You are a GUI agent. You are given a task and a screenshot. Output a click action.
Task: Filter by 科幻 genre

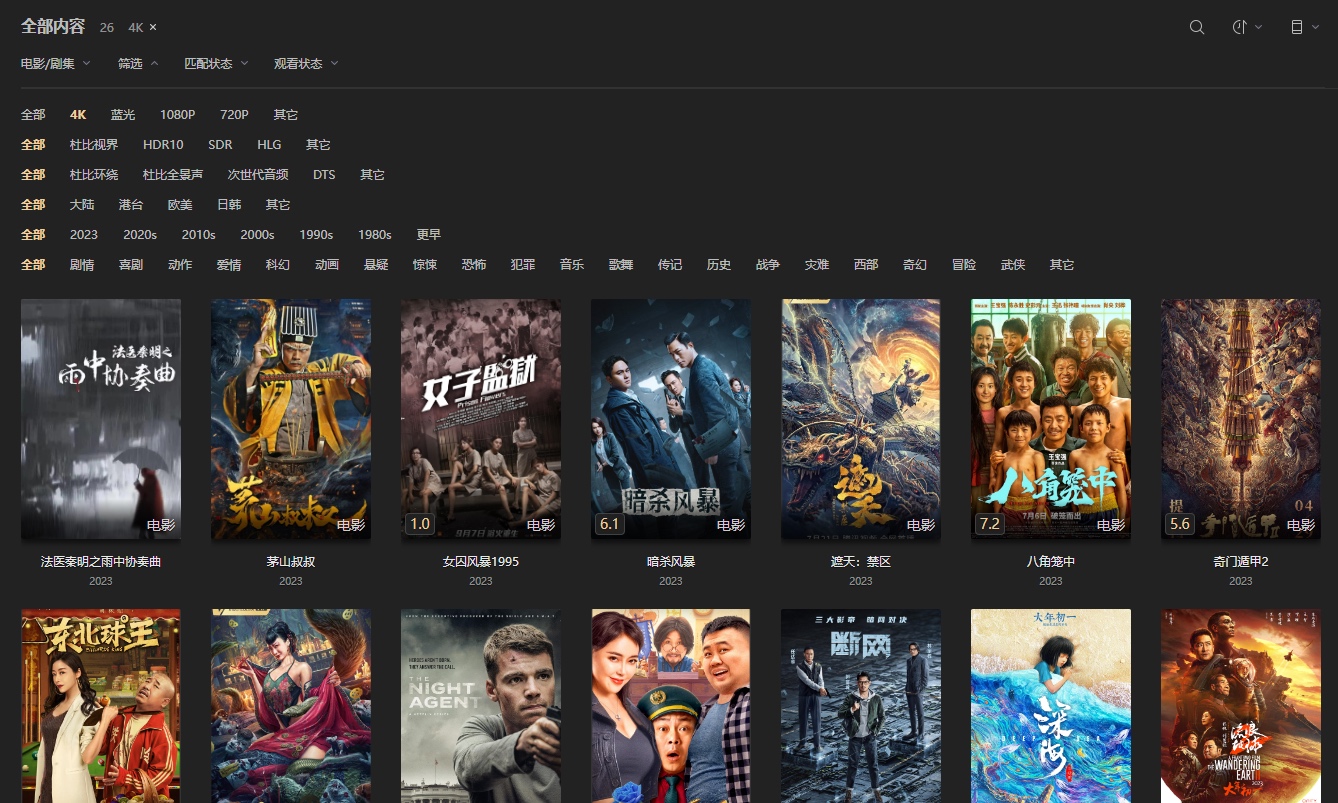pyautogui.click(x=278, y=265)
